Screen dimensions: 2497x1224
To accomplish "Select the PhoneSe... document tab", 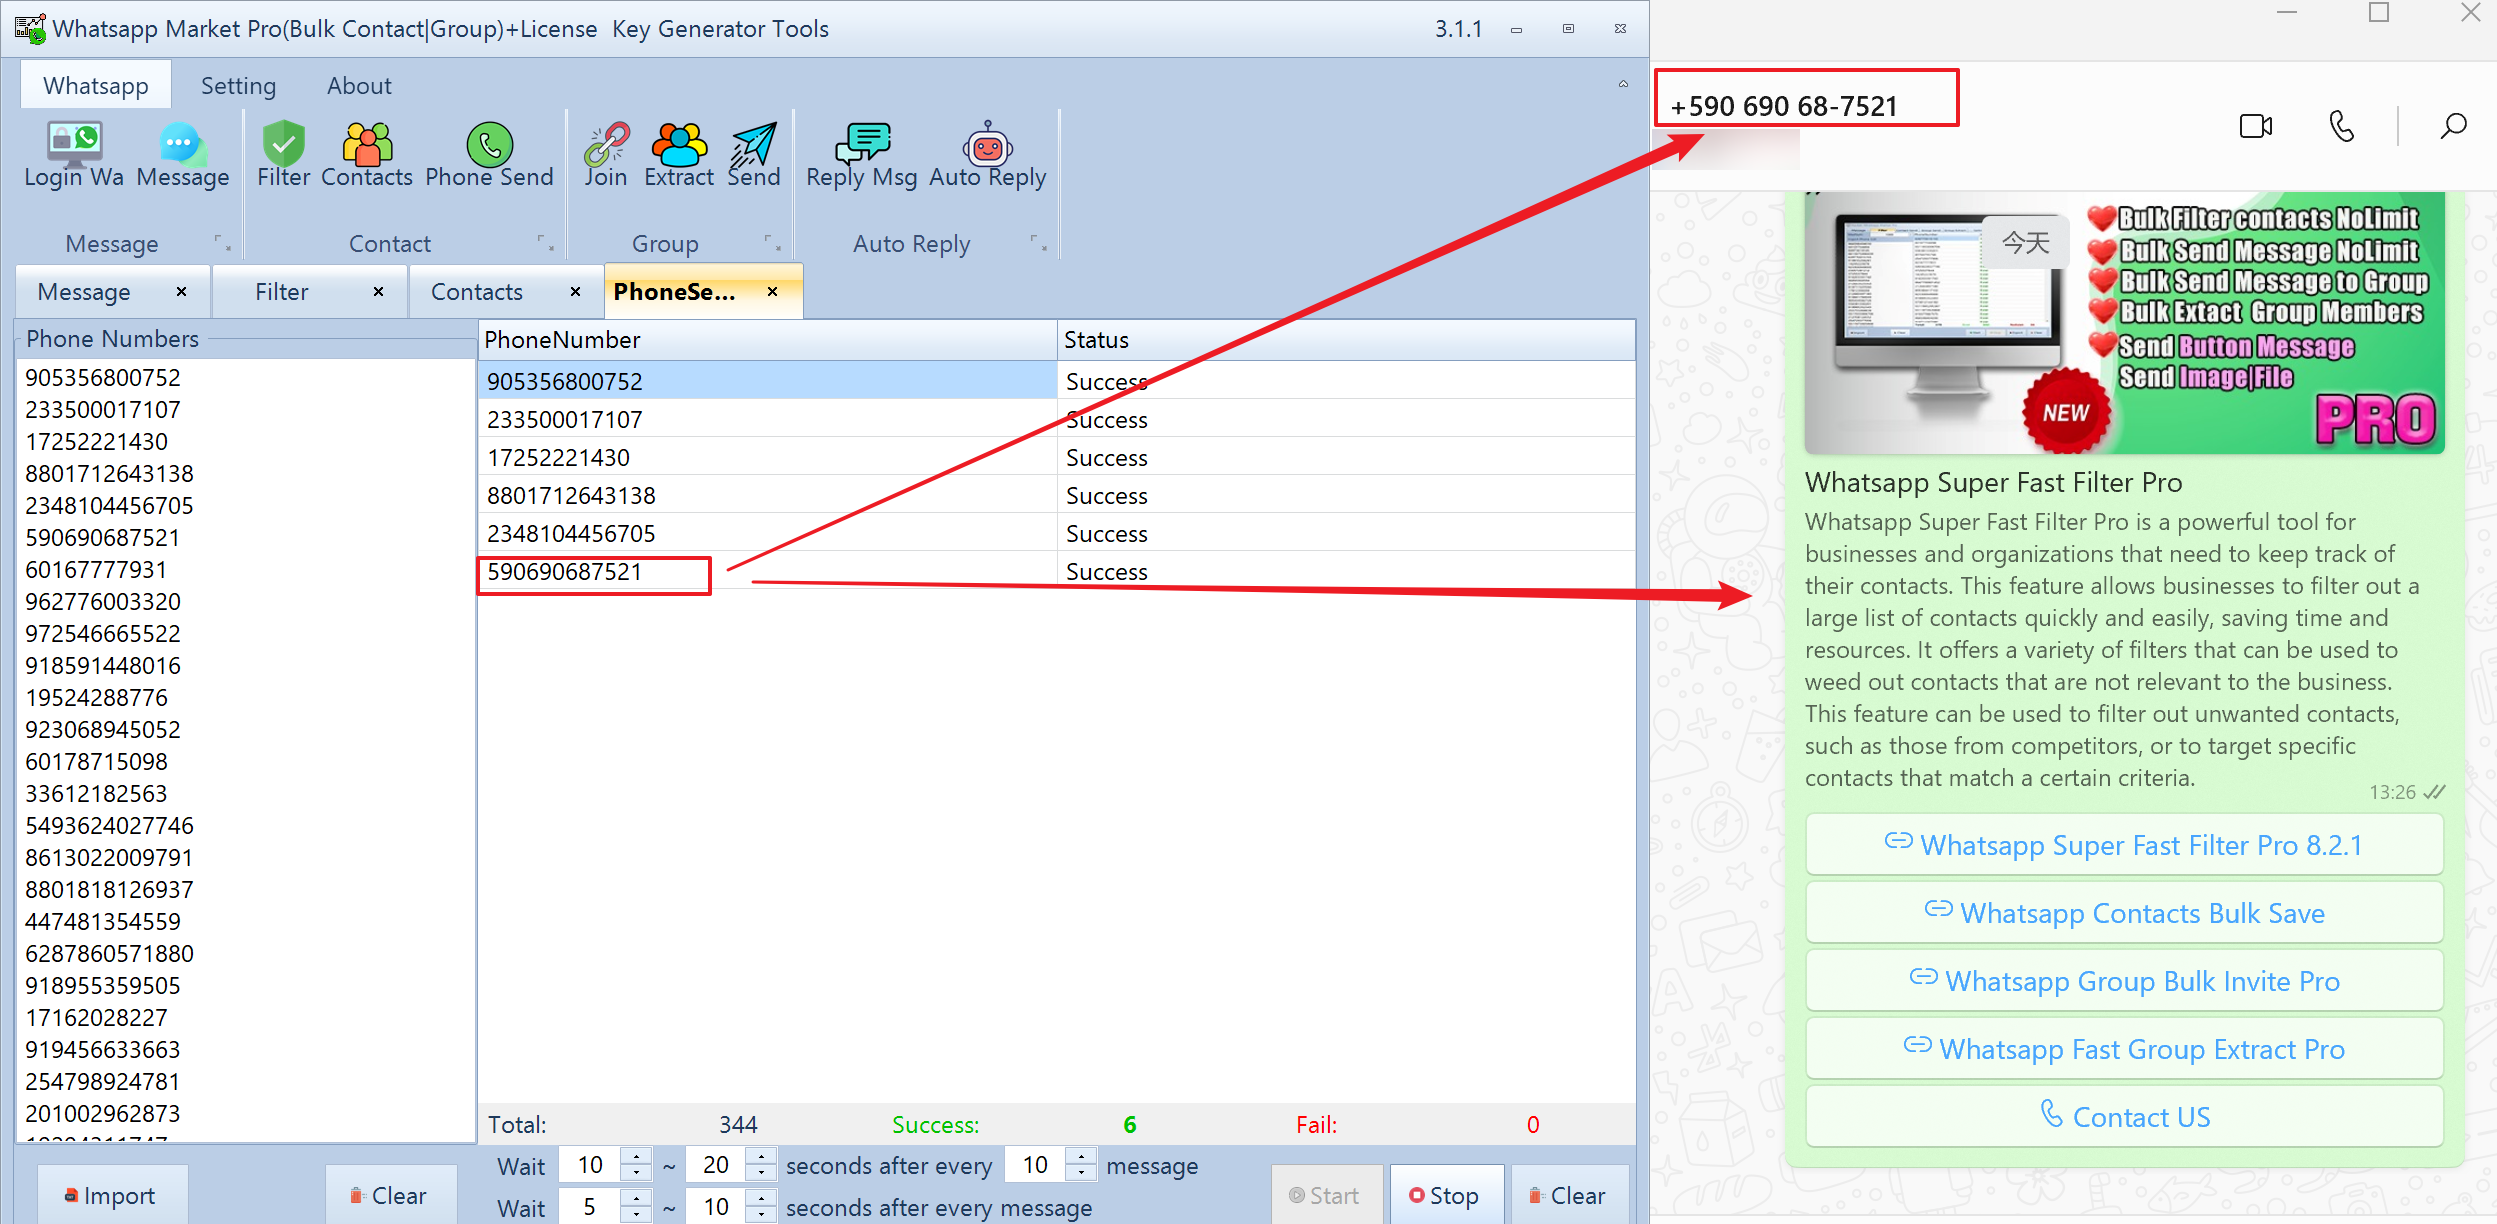I will click(674, 292).
